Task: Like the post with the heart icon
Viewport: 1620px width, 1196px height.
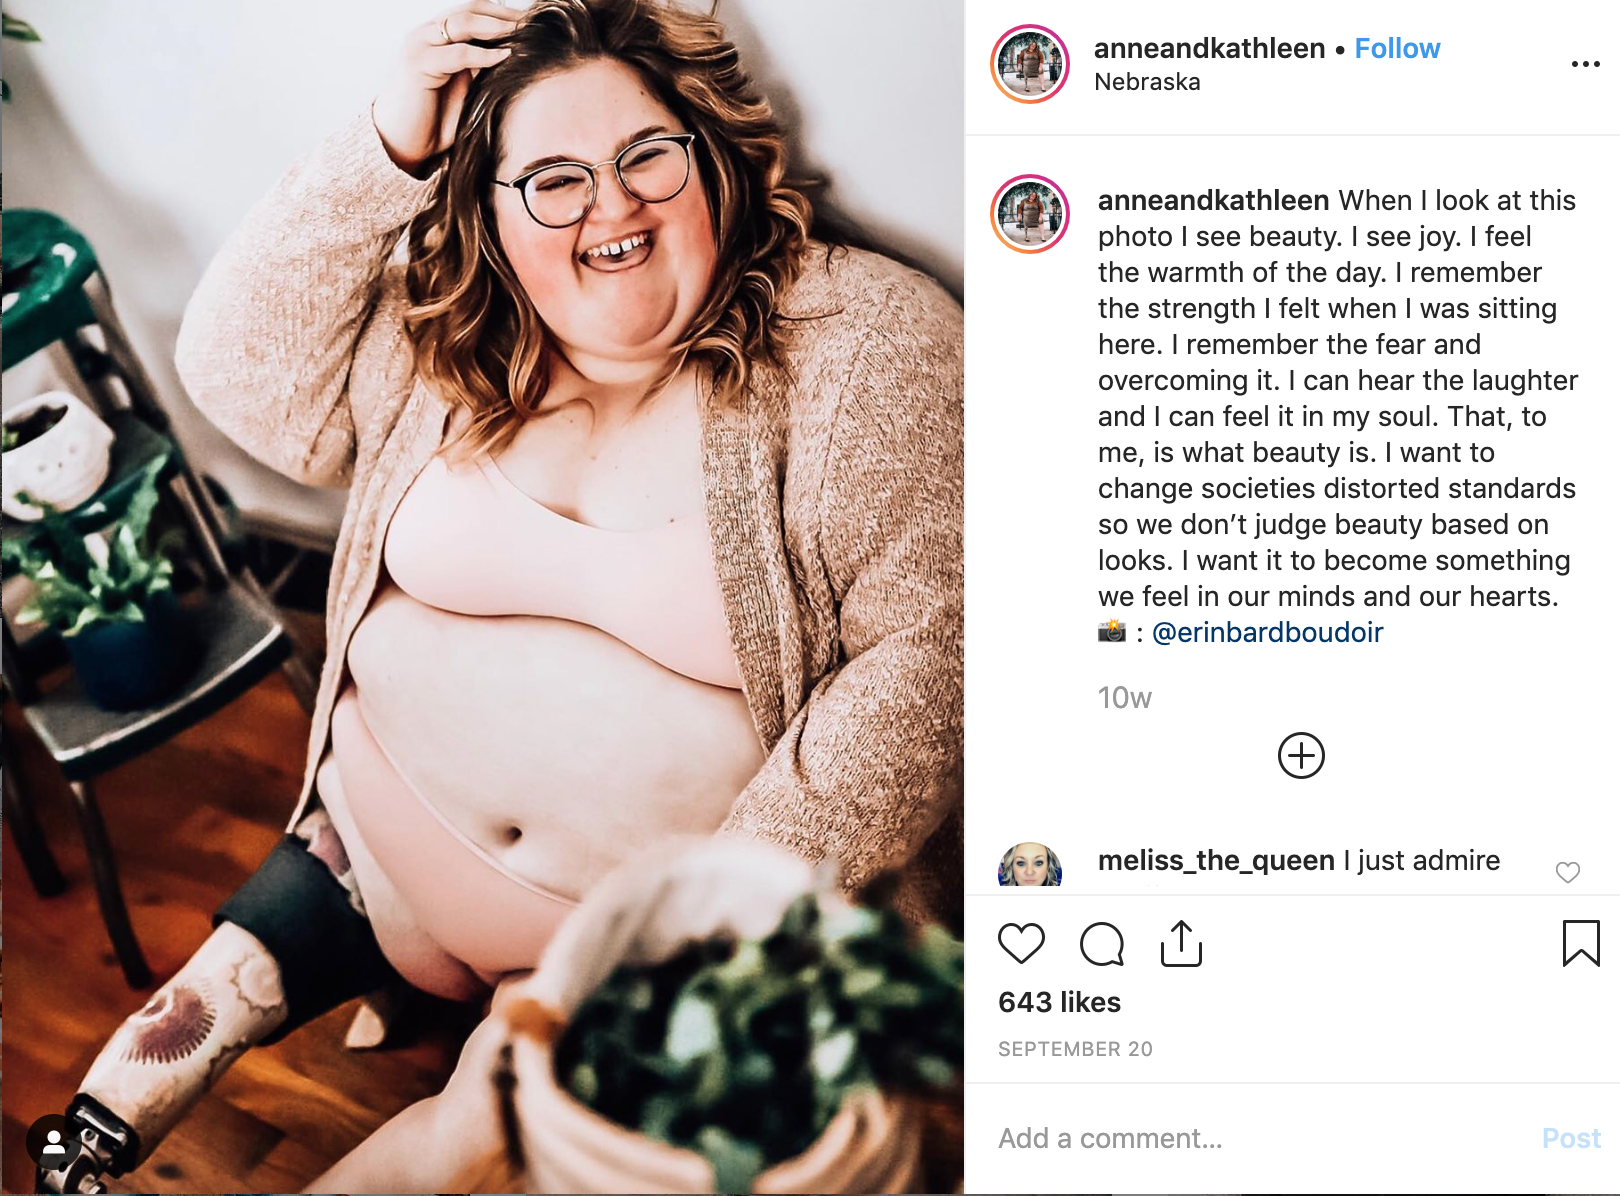Action: (x=1021, y=943)
